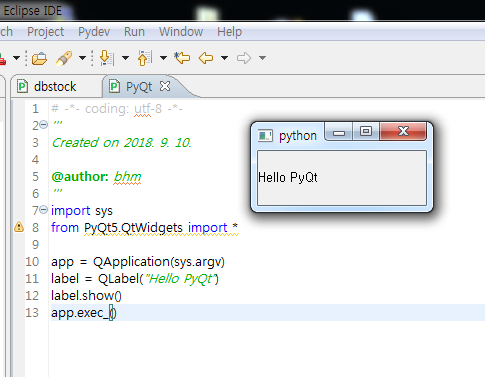Screen dimensions: 485x377
Task: Close the PyQt editor tab
Action: [165, 86]
